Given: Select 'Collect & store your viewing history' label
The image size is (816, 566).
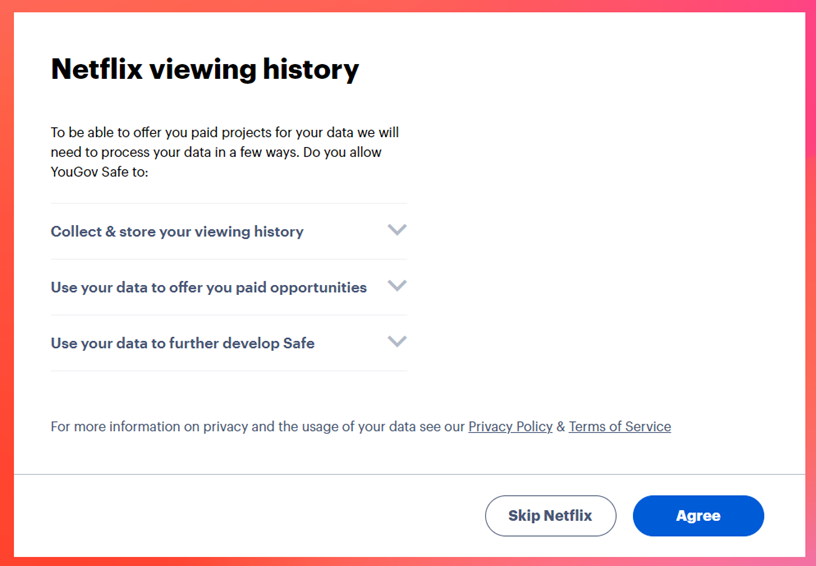Looking at the screenshot, I should pyautogui.click(x=177, y=231).
